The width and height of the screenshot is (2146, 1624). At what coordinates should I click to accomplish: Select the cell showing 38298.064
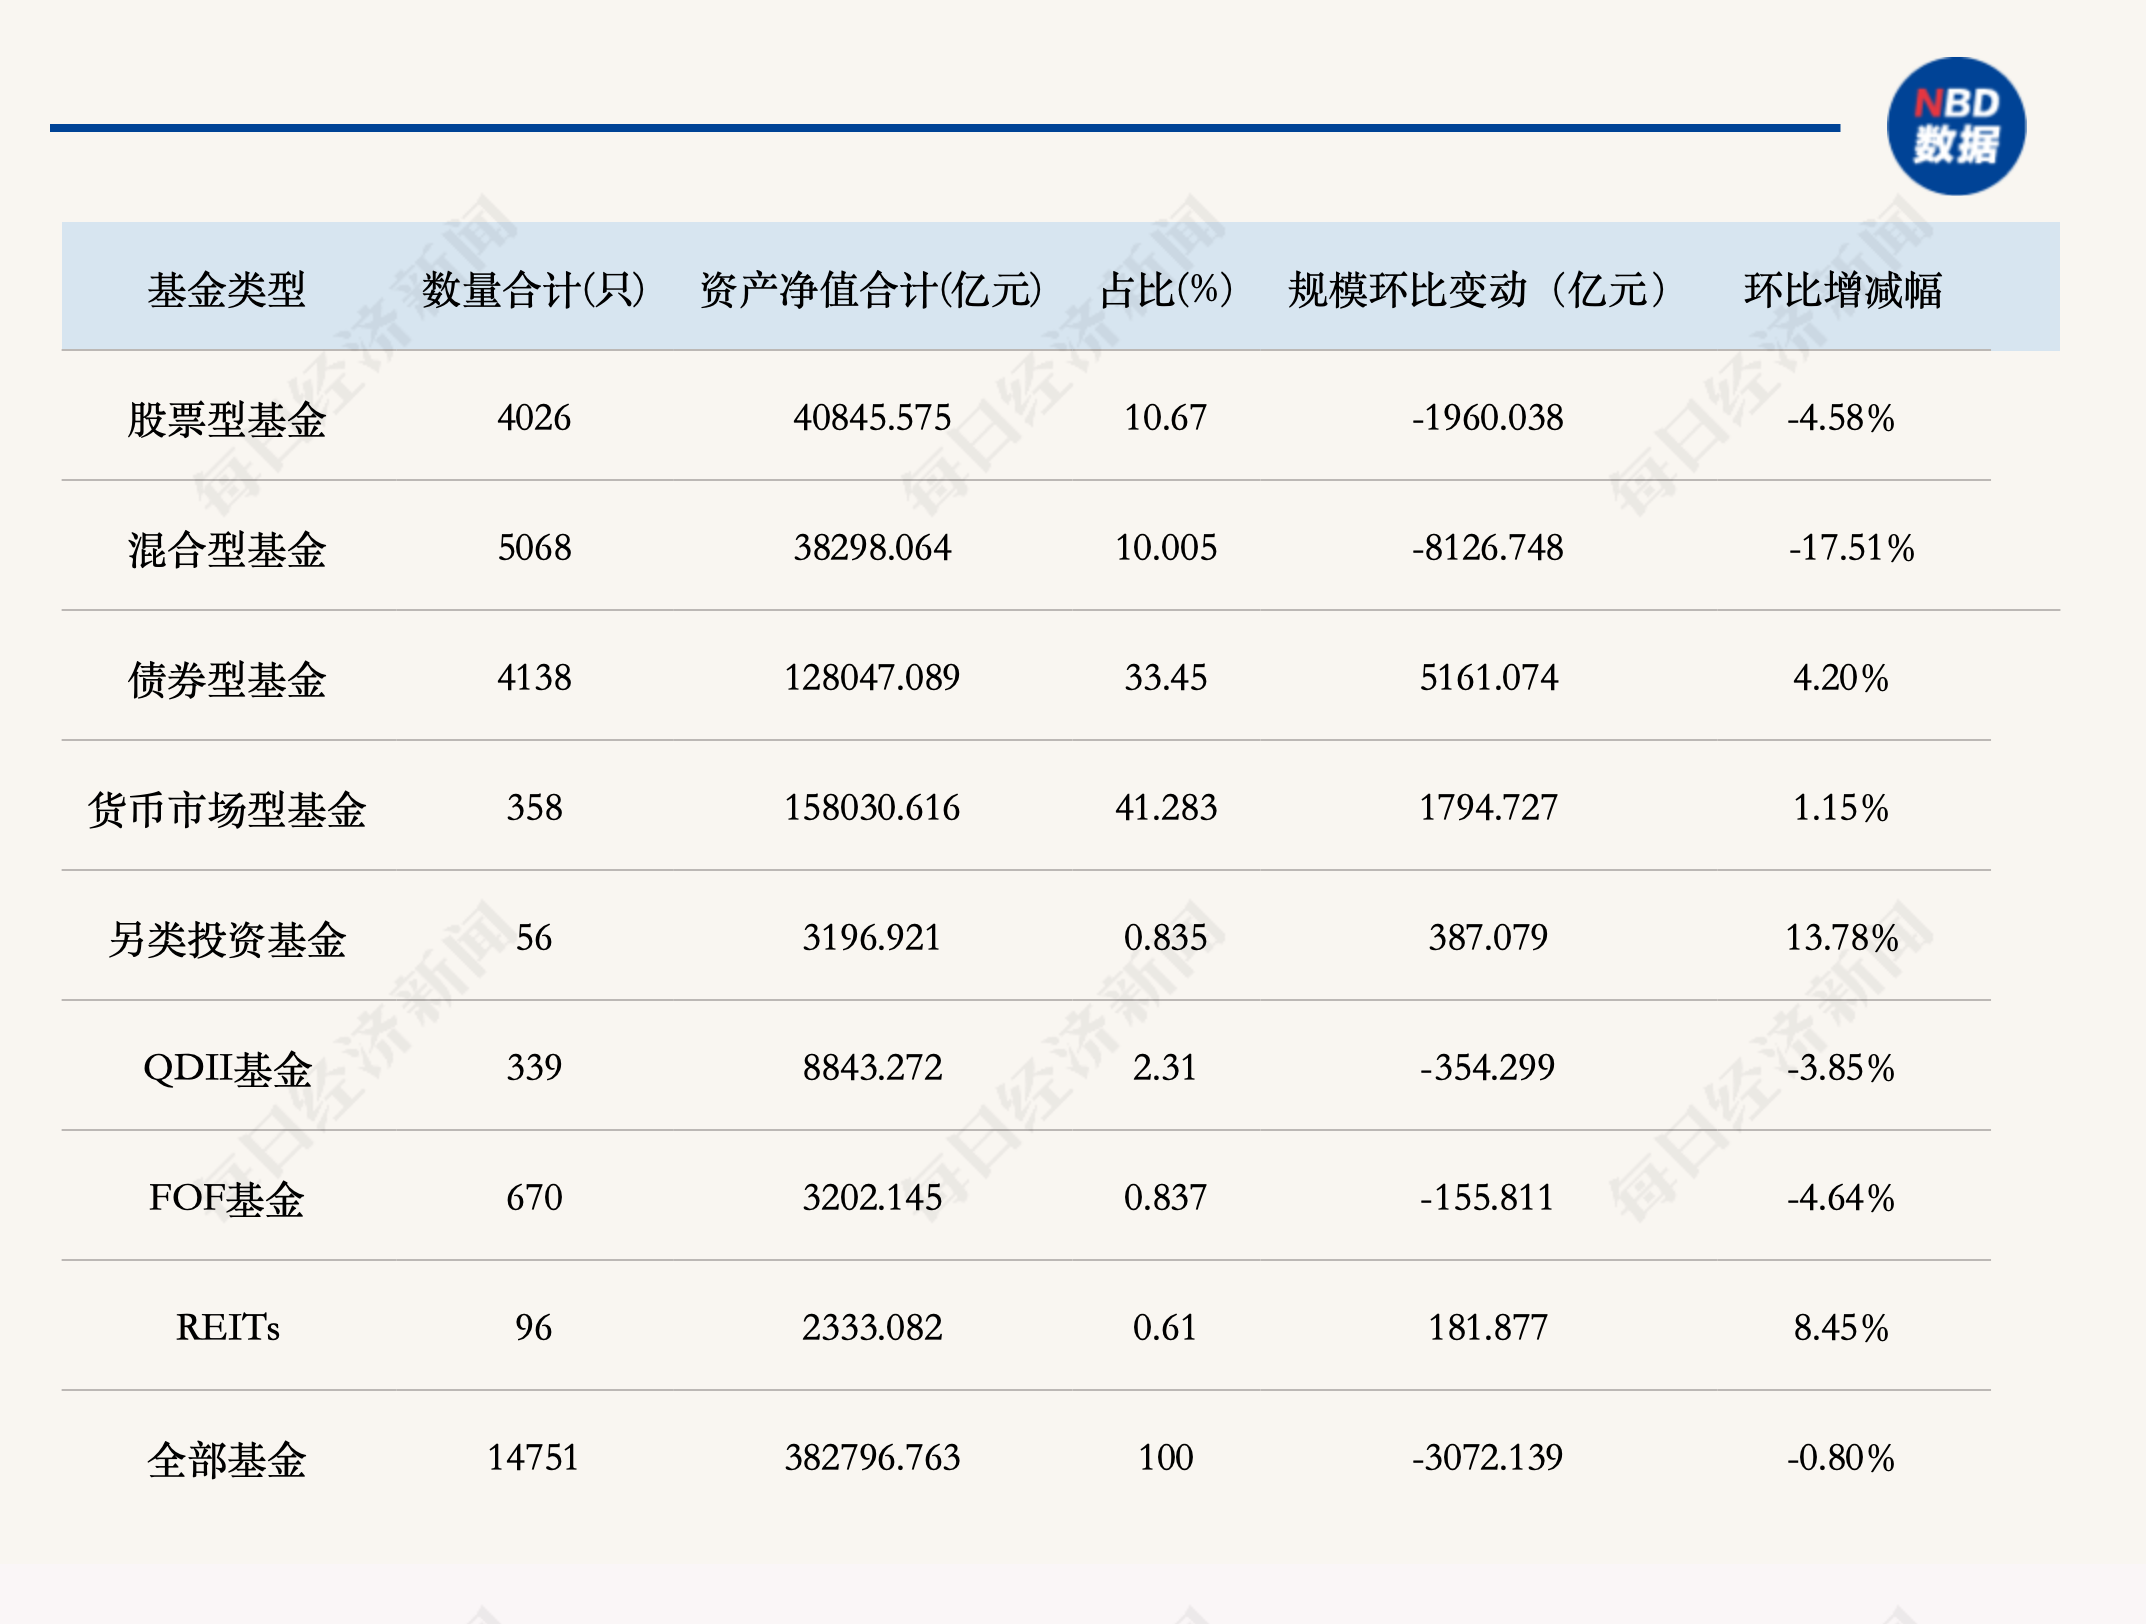pyautogui.click(x=872, y=547)
